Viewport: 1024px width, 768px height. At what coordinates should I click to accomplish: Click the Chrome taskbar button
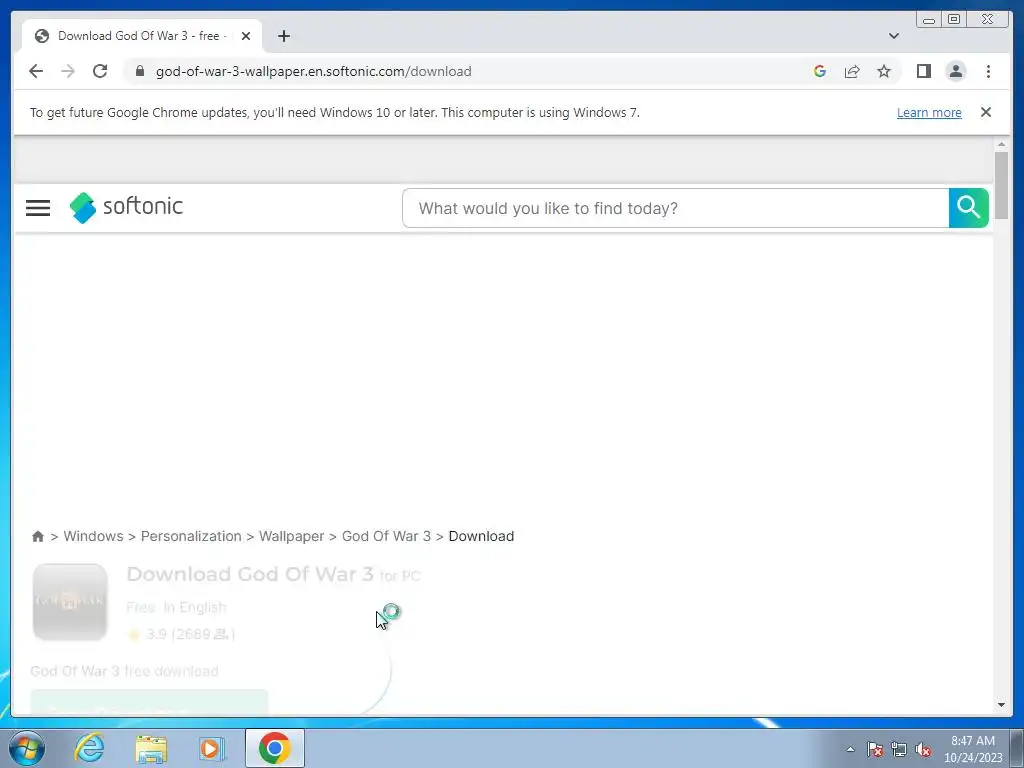[275, 748]
